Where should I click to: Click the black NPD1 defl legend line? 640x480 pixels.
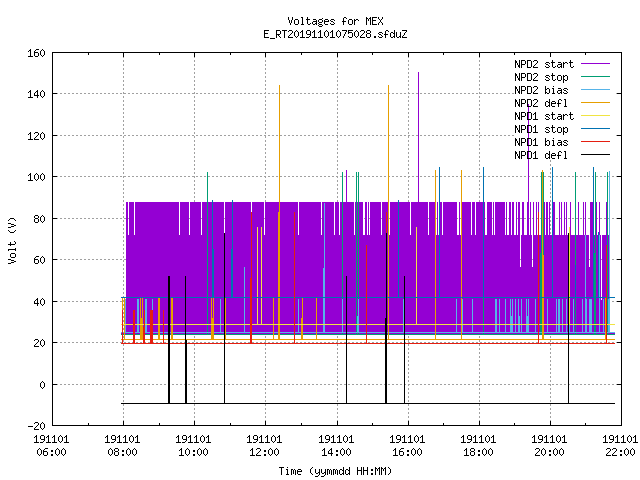[x=595, y=155]
